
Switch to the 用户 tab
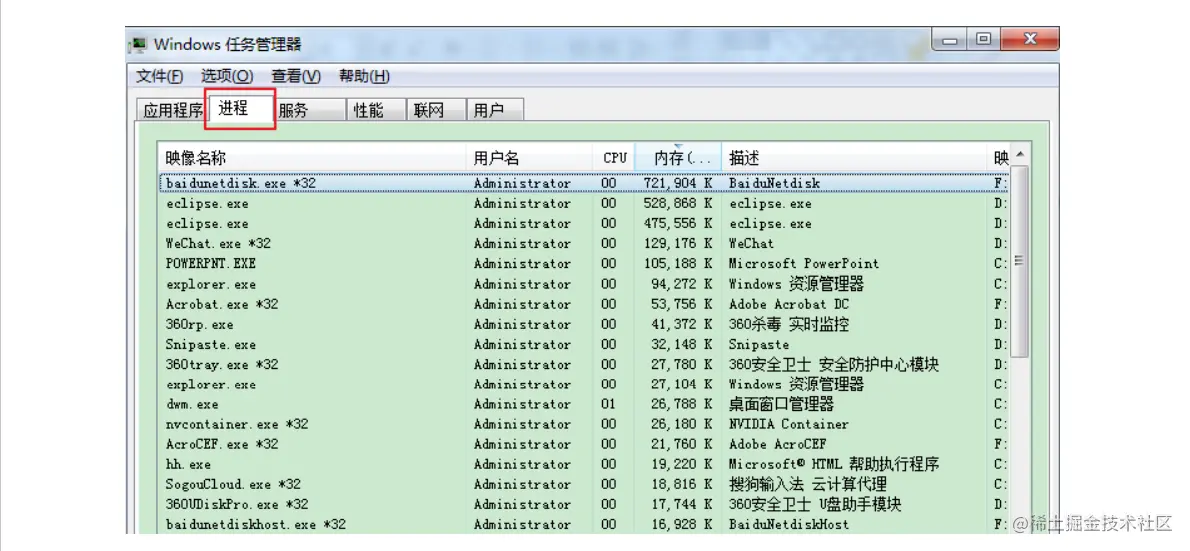[495, 110]
